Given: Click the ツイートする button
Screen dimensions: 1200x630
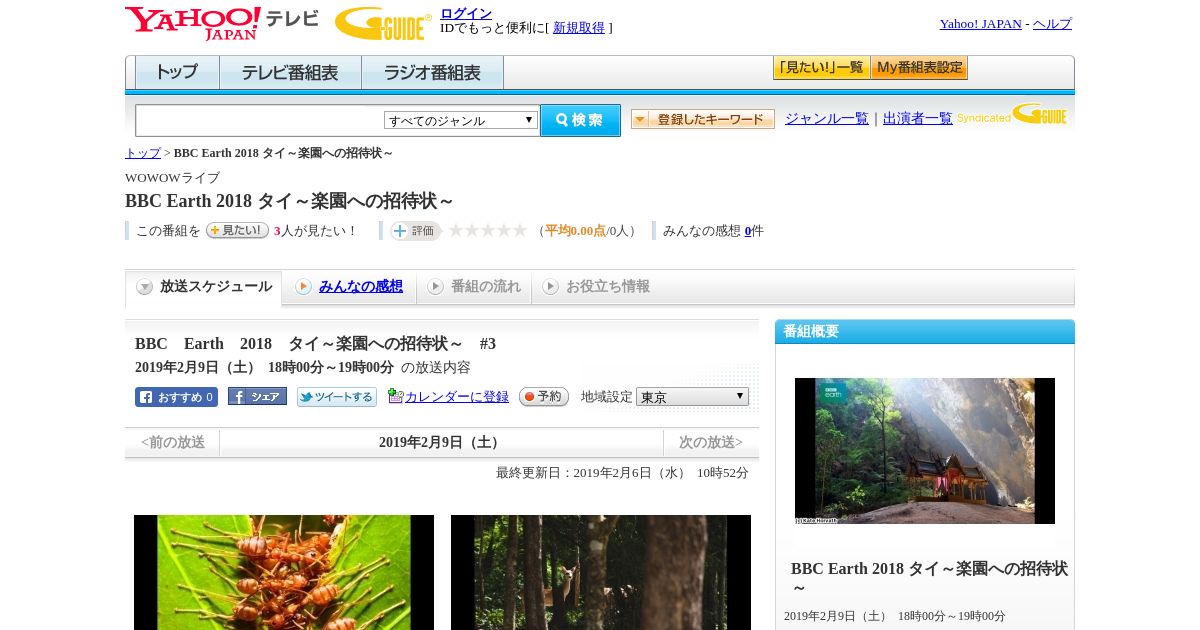Looking at the screenshot, I should (x=337, y=397).
